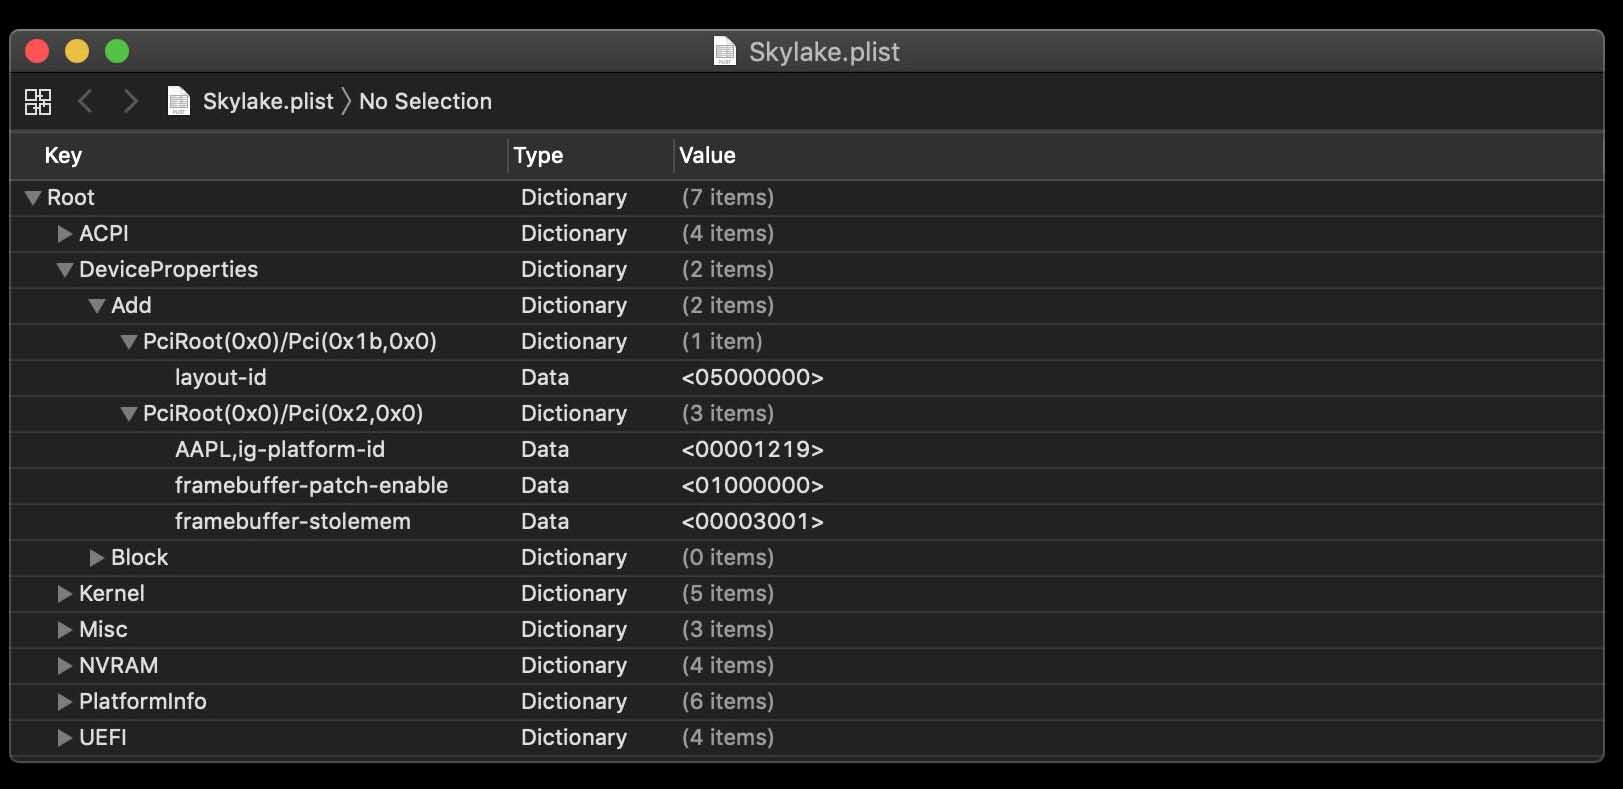Click the Data type of layout-id
1623x789 pixels.
(x=545, y=377)
